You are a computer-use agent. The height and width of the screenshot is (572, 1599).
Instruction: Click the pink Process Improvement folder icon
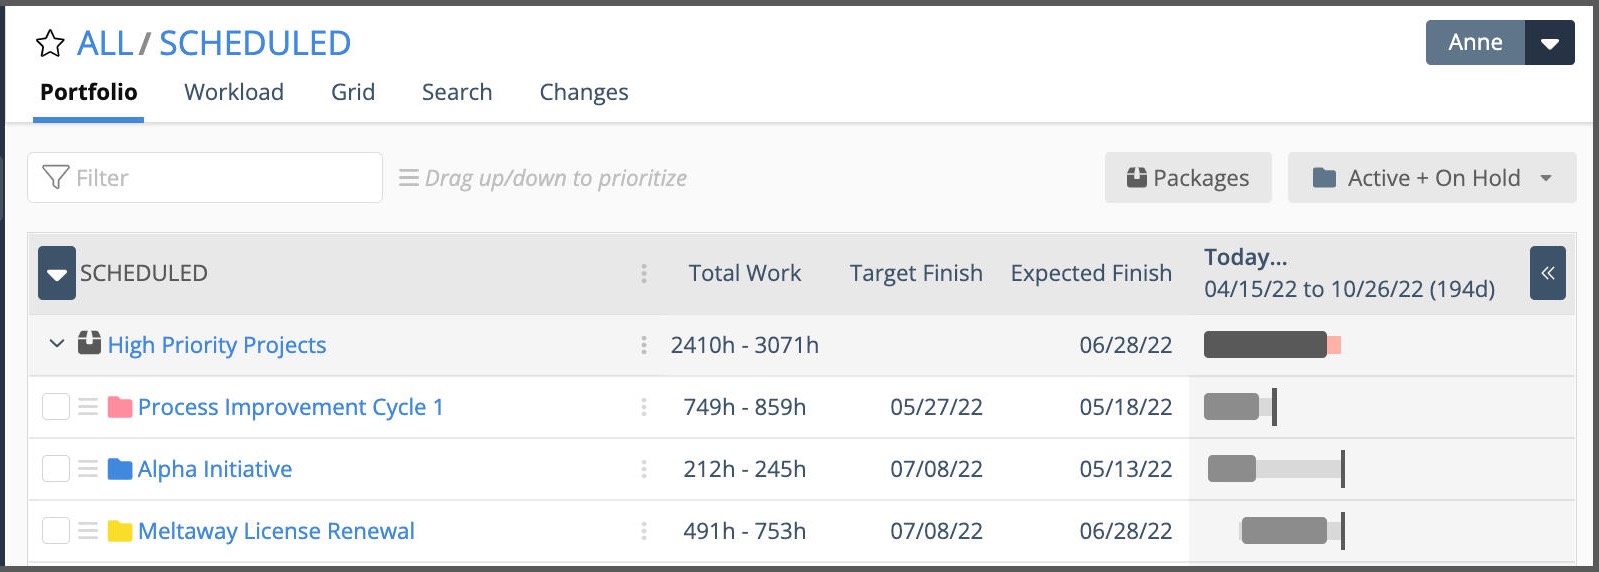[120, 407]
